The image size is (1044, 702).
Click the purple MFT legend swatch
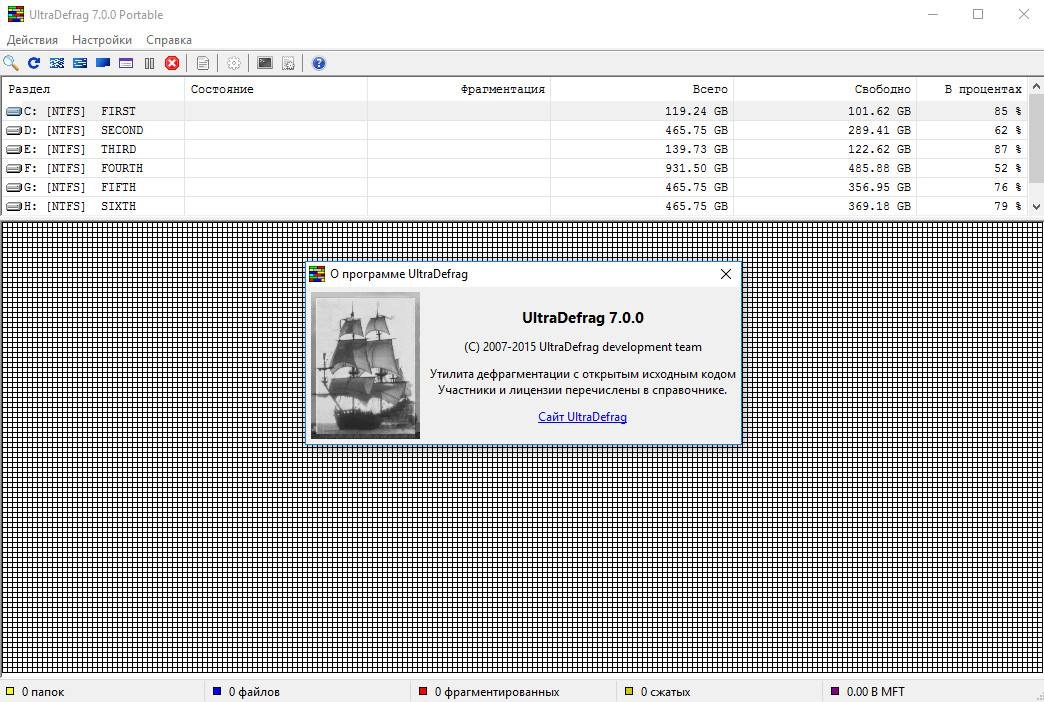click(x=835, y=691)
